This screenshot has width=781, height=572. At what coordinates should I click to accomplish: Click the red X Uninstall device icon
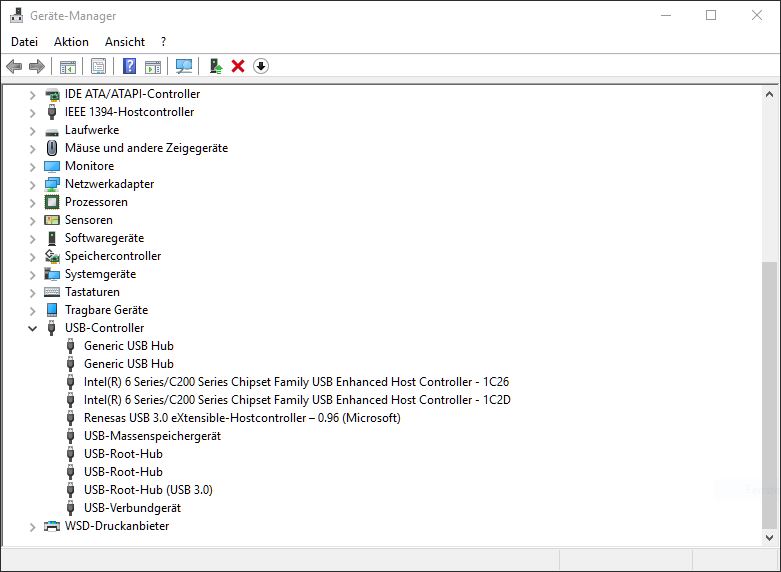tap(238, 66)
